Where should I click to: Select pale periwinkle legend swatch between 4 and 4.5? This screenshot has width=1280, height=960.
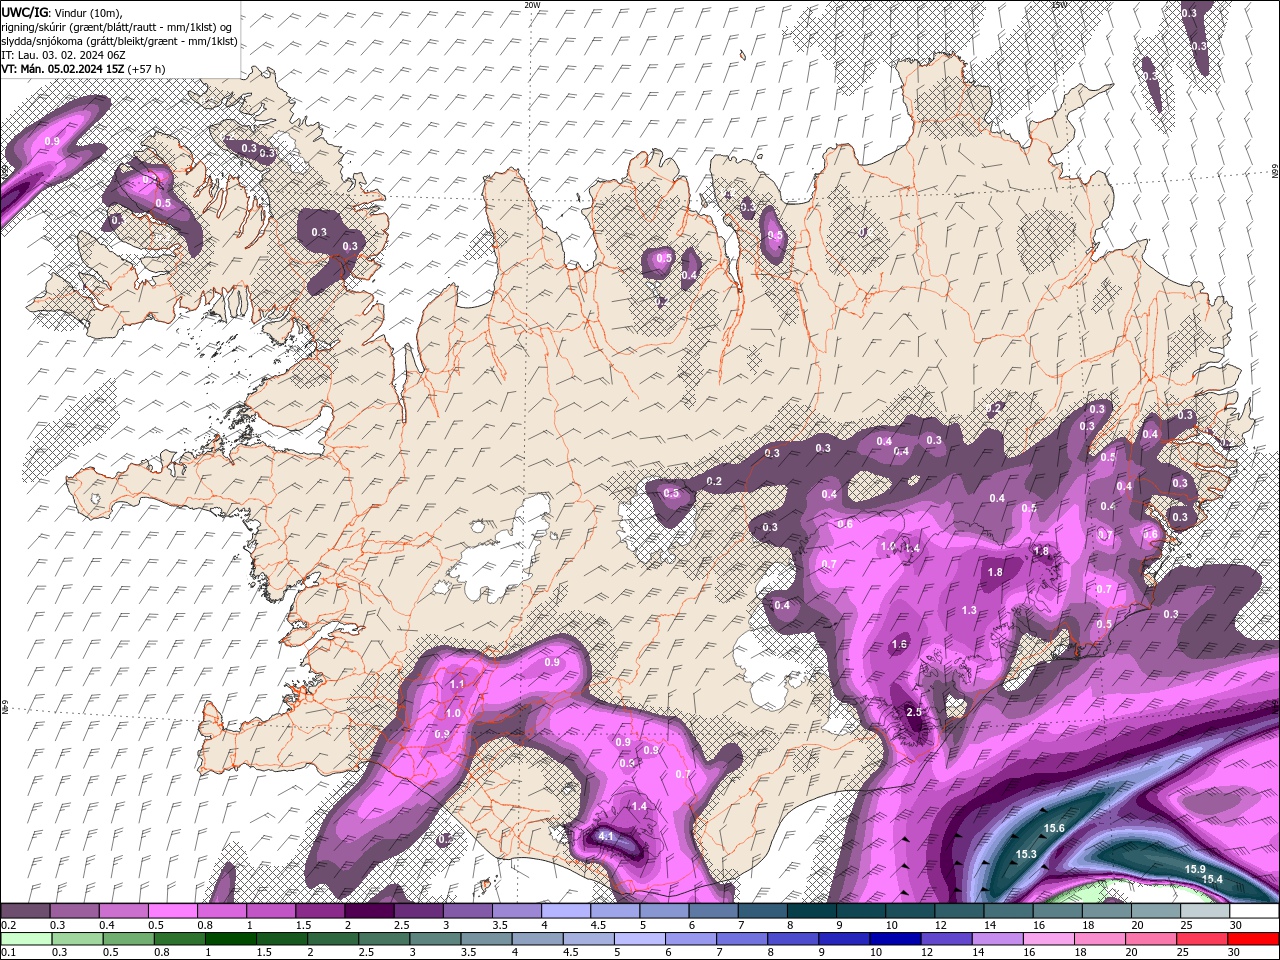pos(566,911)
